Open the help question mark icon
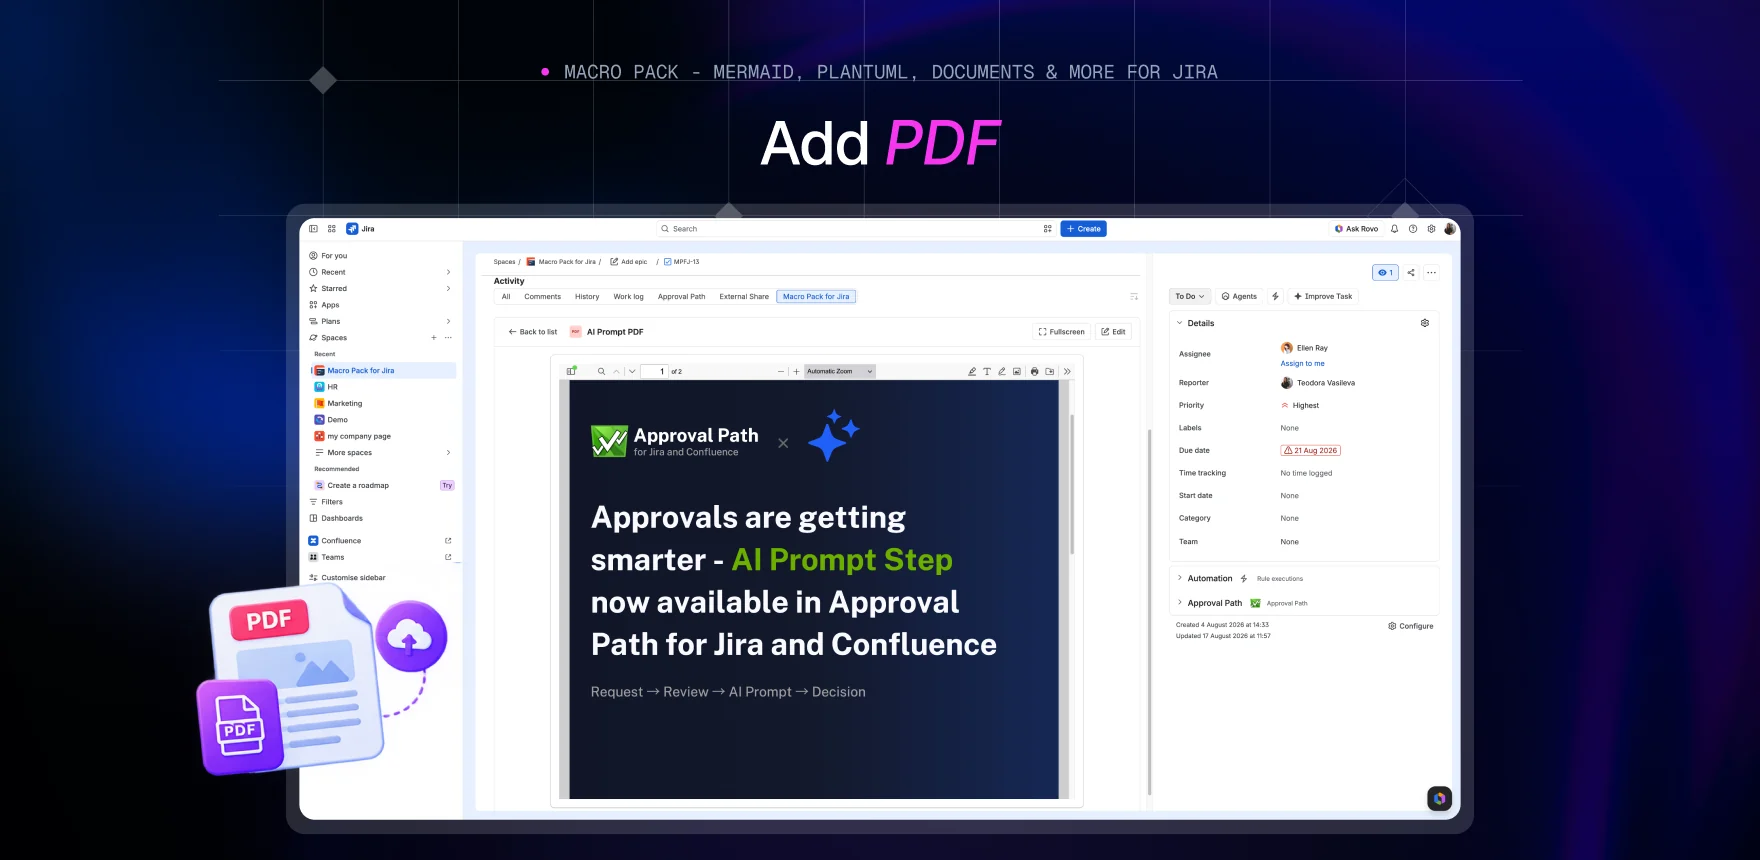 [1413, 229]
